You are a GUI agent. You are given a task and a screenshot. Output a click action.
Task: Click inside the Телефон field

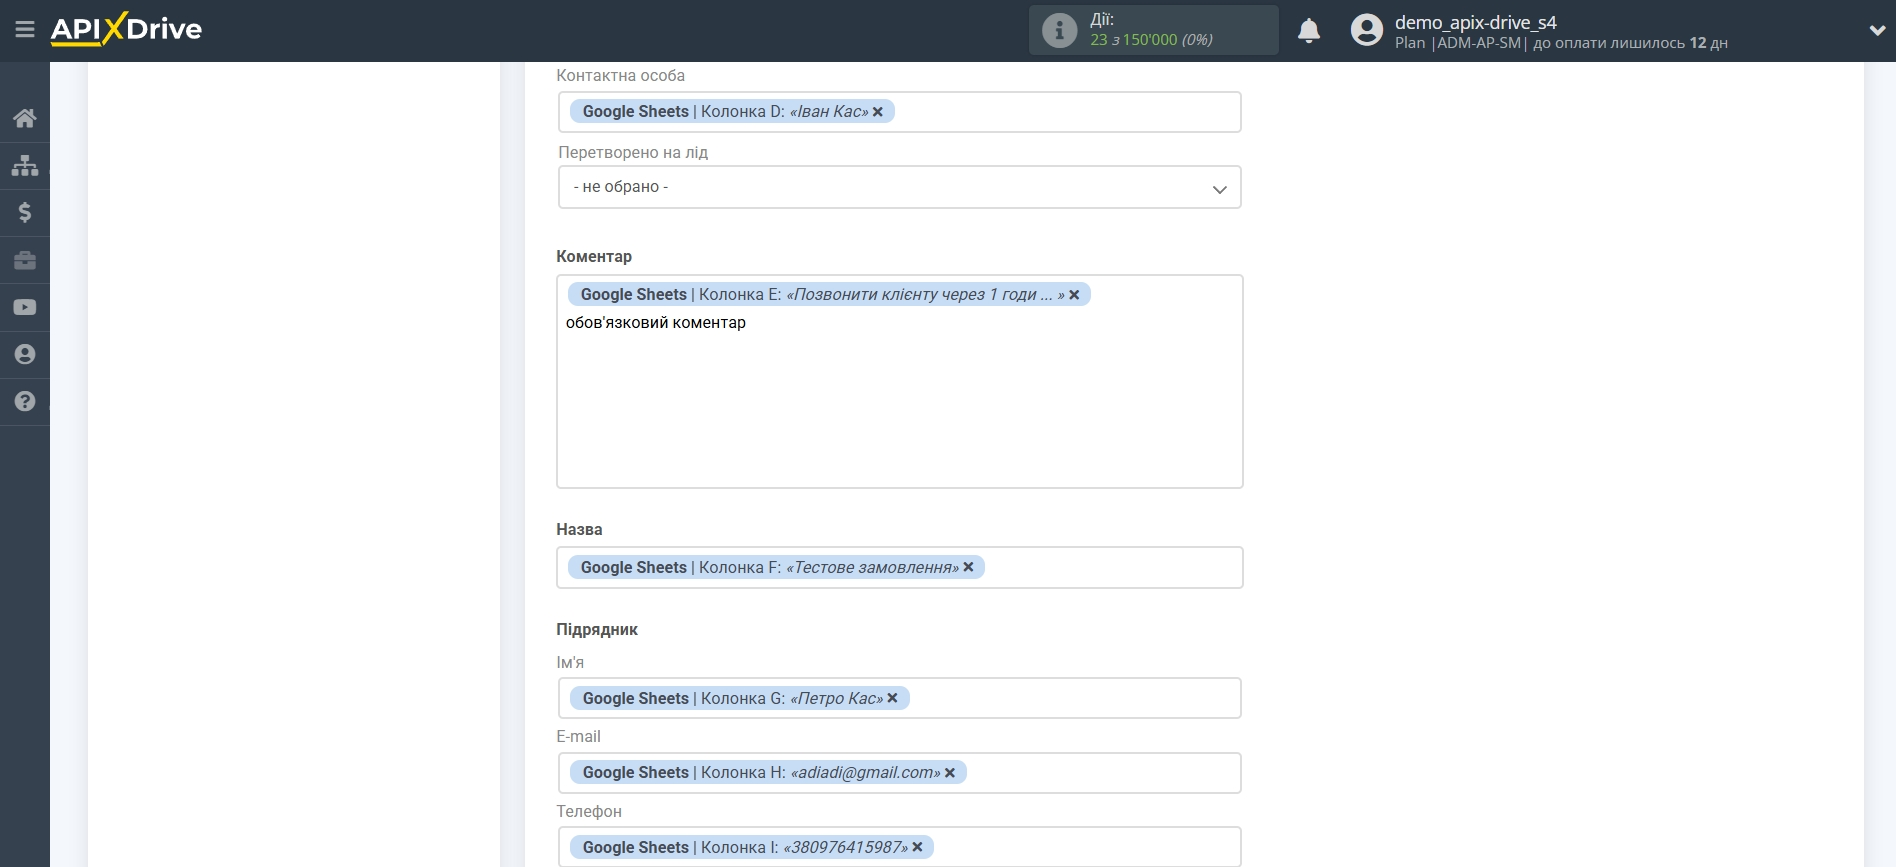900,847
